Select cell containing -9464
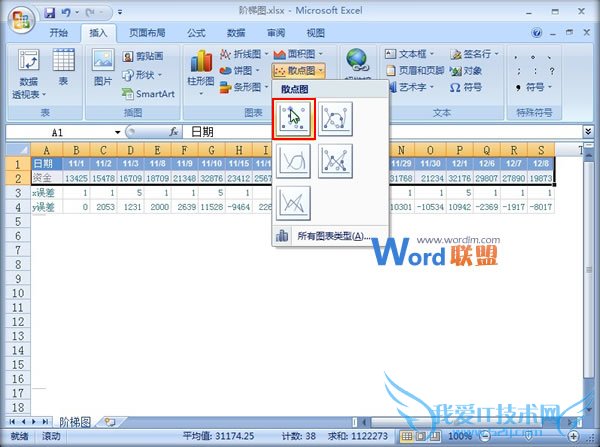Viewport: 600px width, 447px height. (239, 207)
